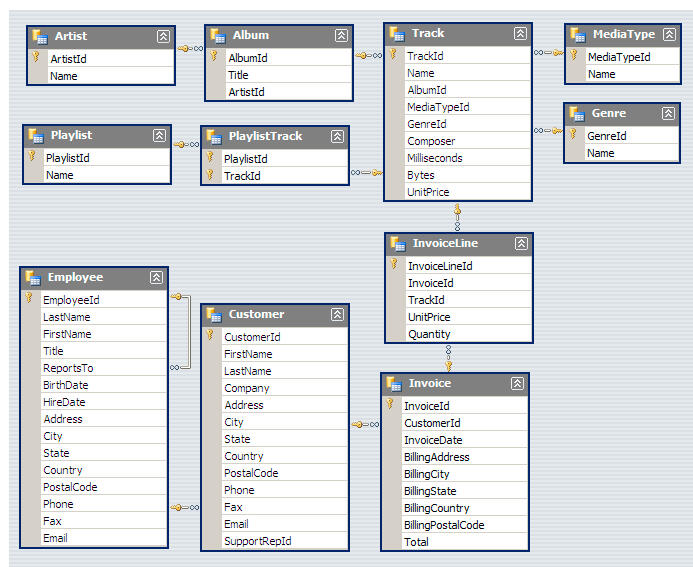Collapse the PlaylistTrack table
693x567 pixels.
click(x=337, y=136)
